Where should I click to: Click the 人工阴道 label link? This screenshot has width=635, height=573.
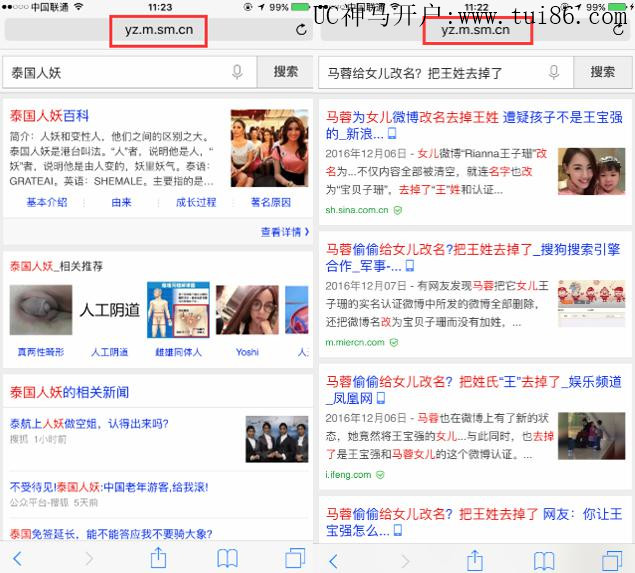110,352
